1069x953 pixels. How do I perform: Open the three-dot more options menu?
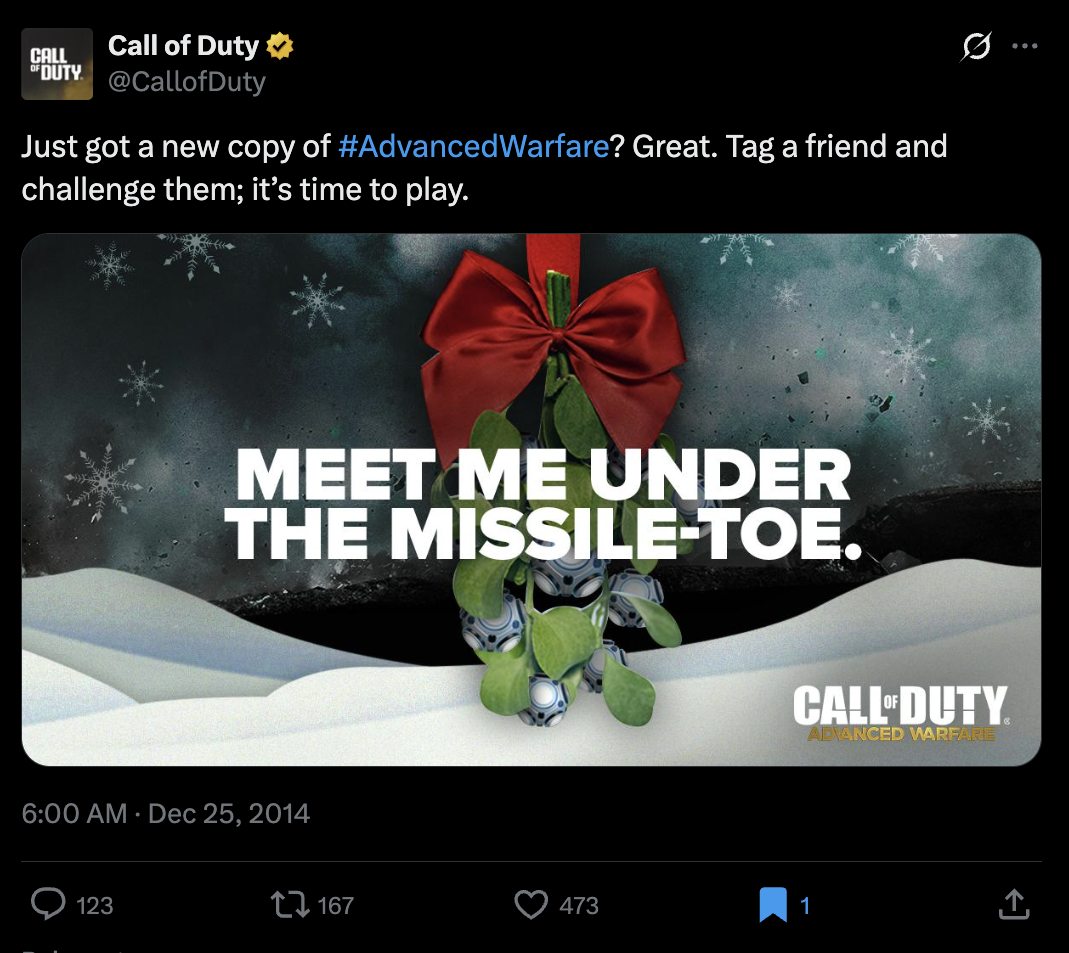click(1025, 46)
